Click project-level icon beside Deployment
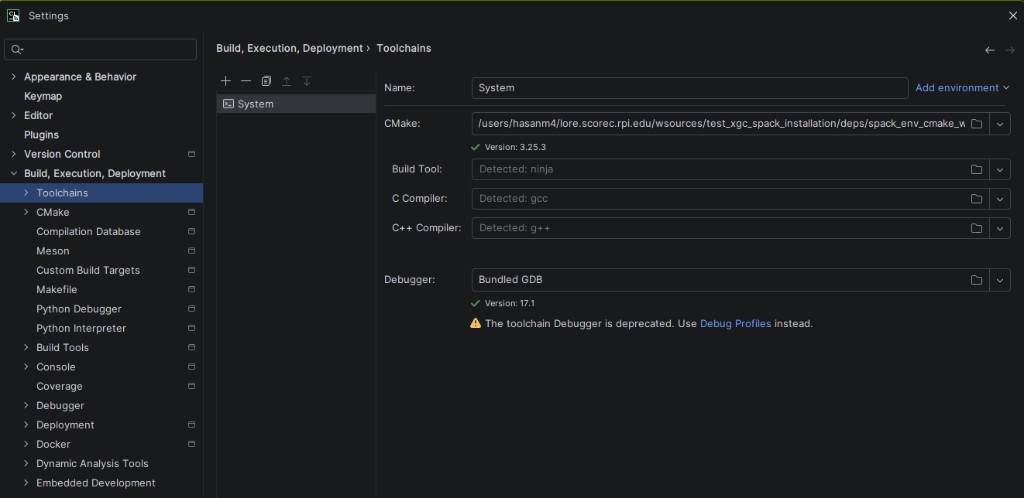The image size is (1024, 498). 191,425
